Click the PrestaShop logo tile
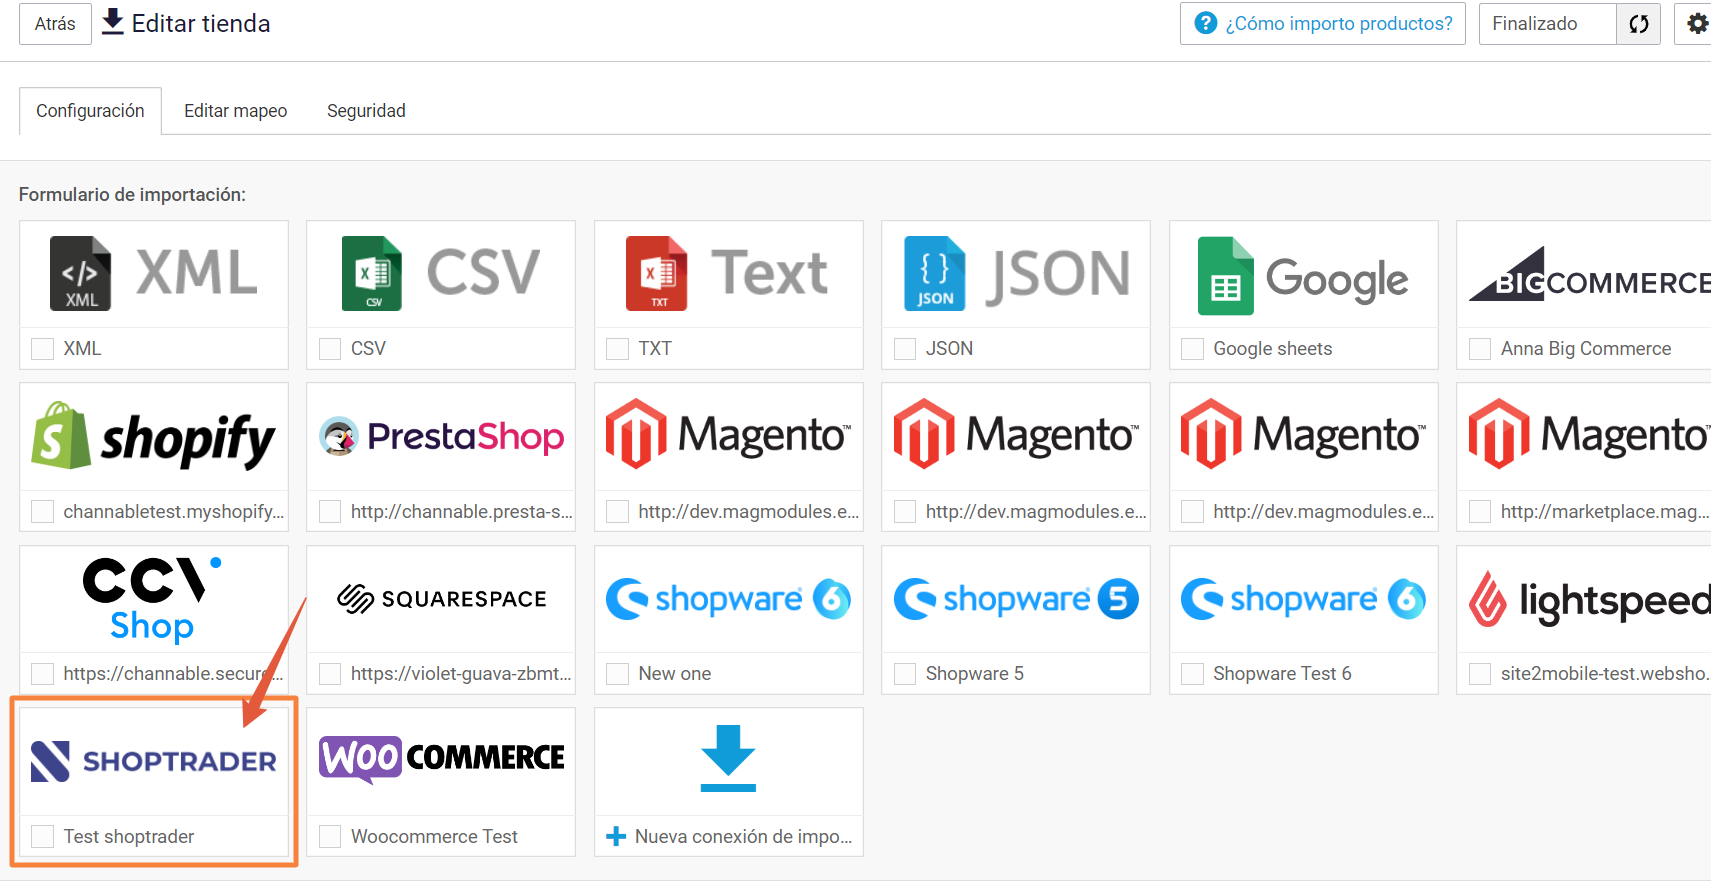The height and width of the screenshot is (896, 1711). point(441,436)
